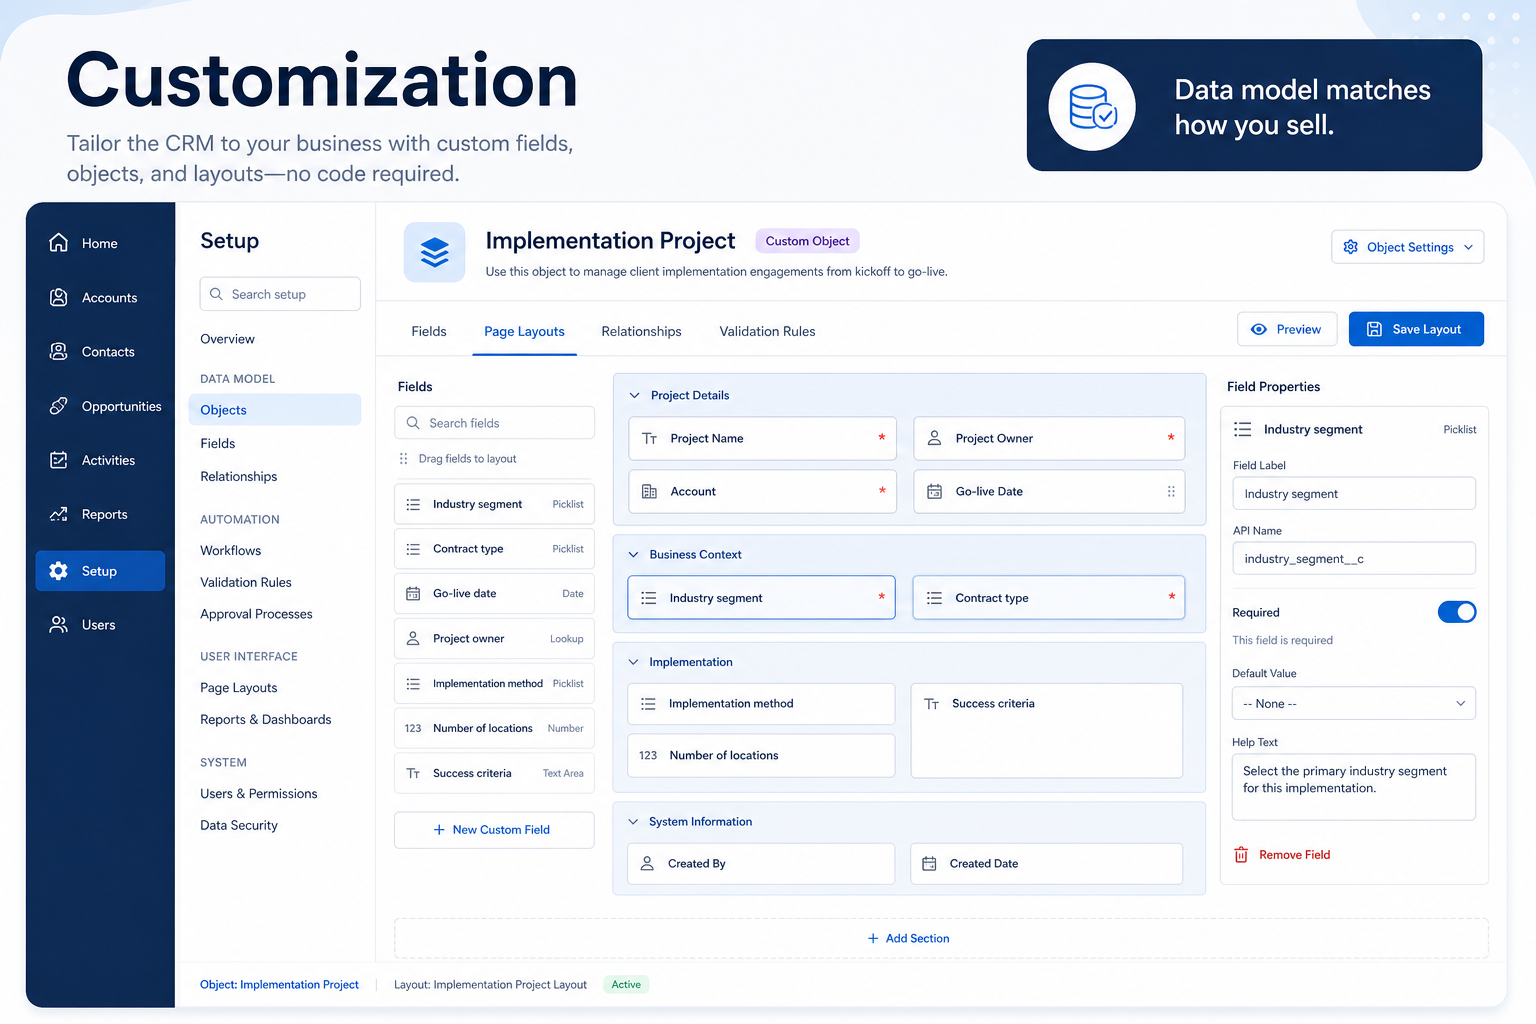The image size is (1536, 1024).
Task: Click the Setup gear icon
Action: (59, 570)
